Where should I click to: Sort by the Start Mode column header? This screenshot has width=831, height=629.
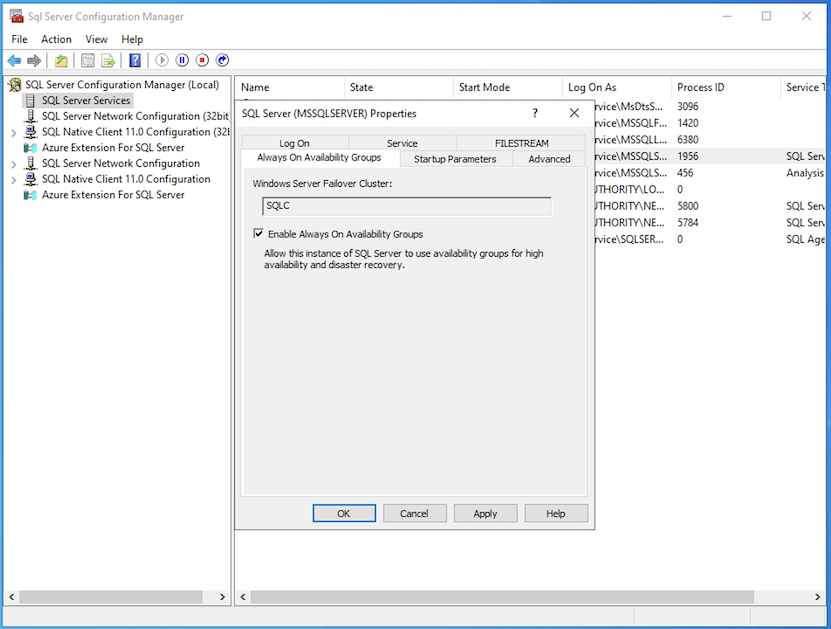coord(508,87)
